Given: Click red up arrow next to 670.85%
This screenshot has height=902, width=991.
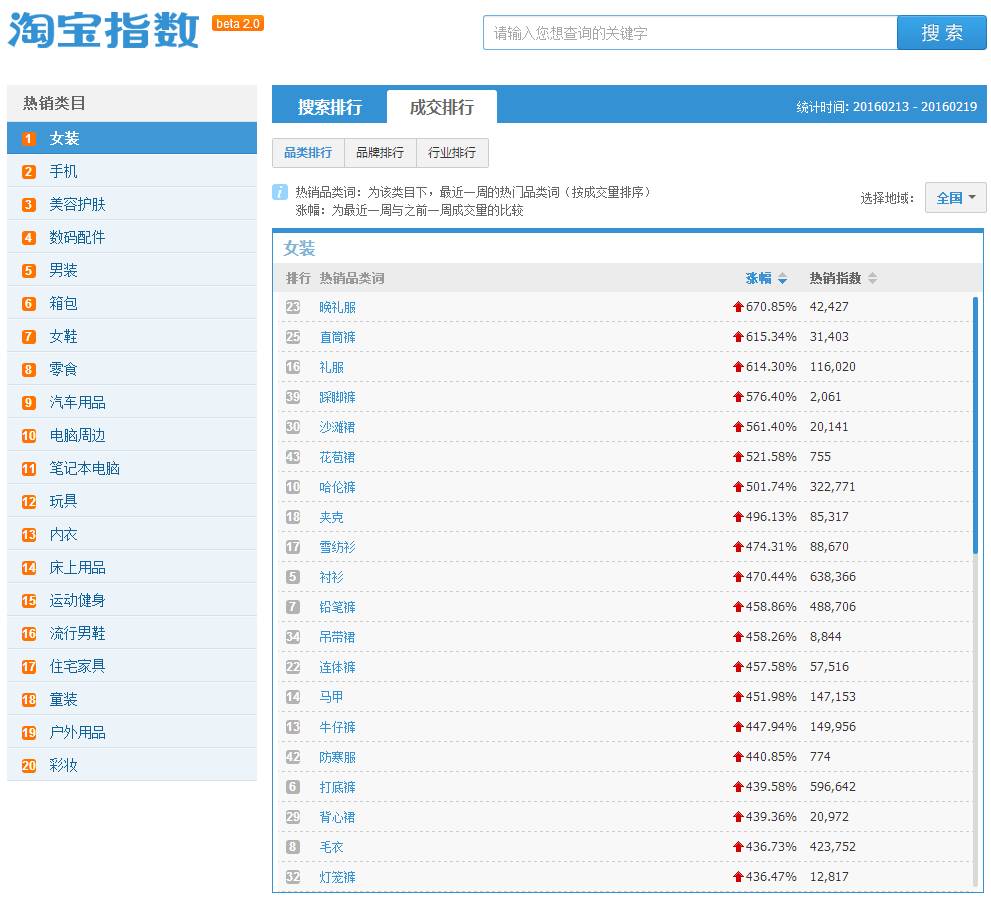Looking at the screenshot, I should coord(738,307).
